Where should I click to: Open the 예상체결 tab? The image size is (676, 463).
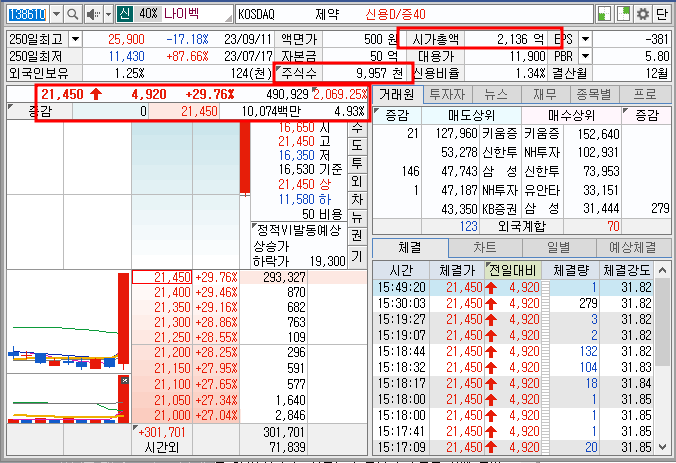tap(633, 248)
